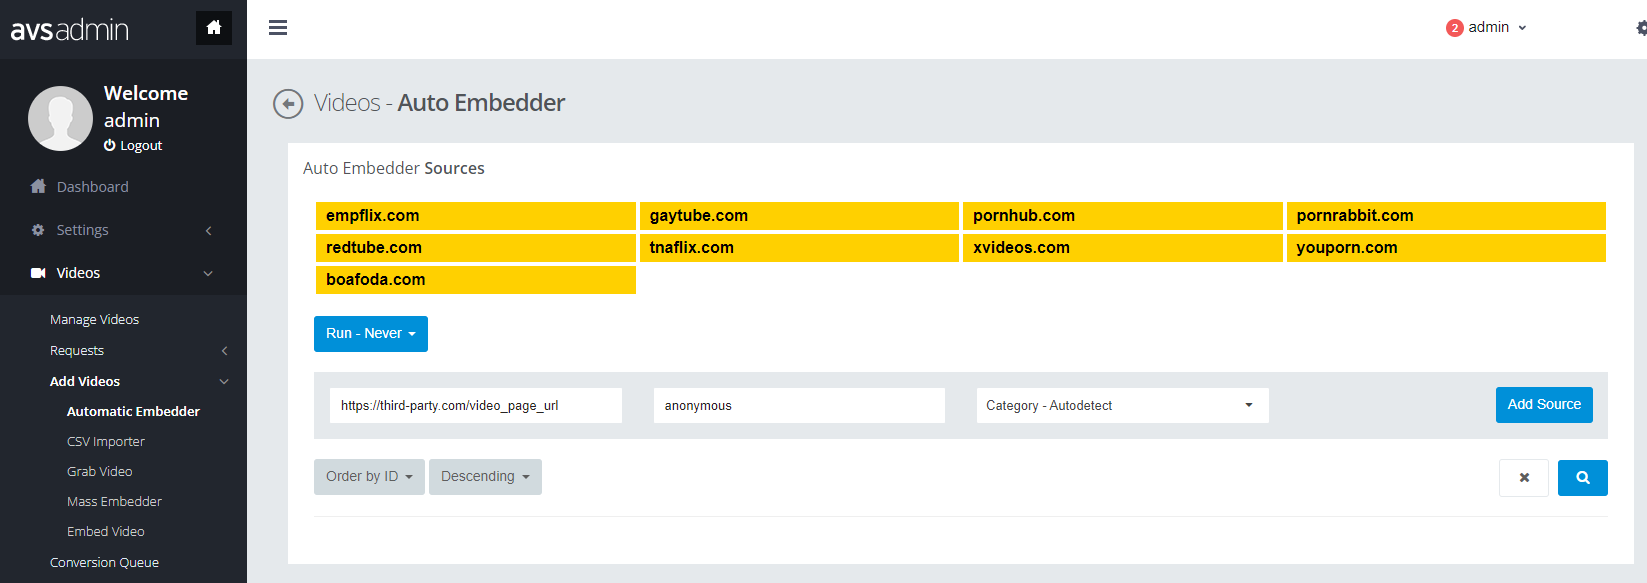
Task: Click the back arrow circle beside Videos title
Action: click(x=288, y=103)
